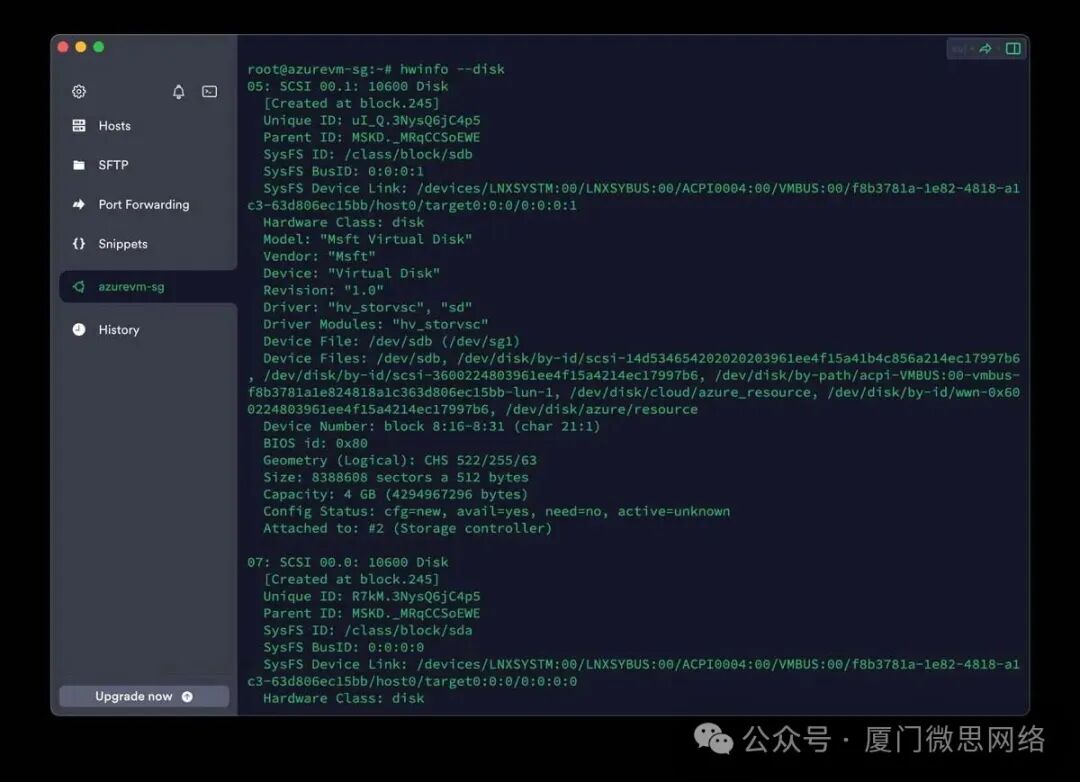Click the line Model: "Msft Virtual Disk"

[x=368, y=240]
